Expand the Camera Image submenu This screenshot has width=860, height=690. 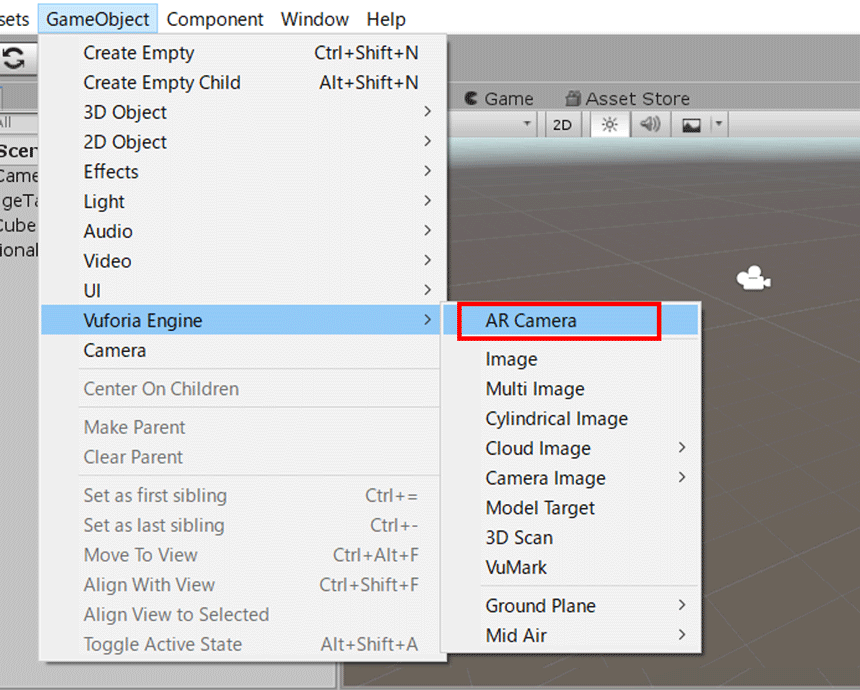pos(570,478)
